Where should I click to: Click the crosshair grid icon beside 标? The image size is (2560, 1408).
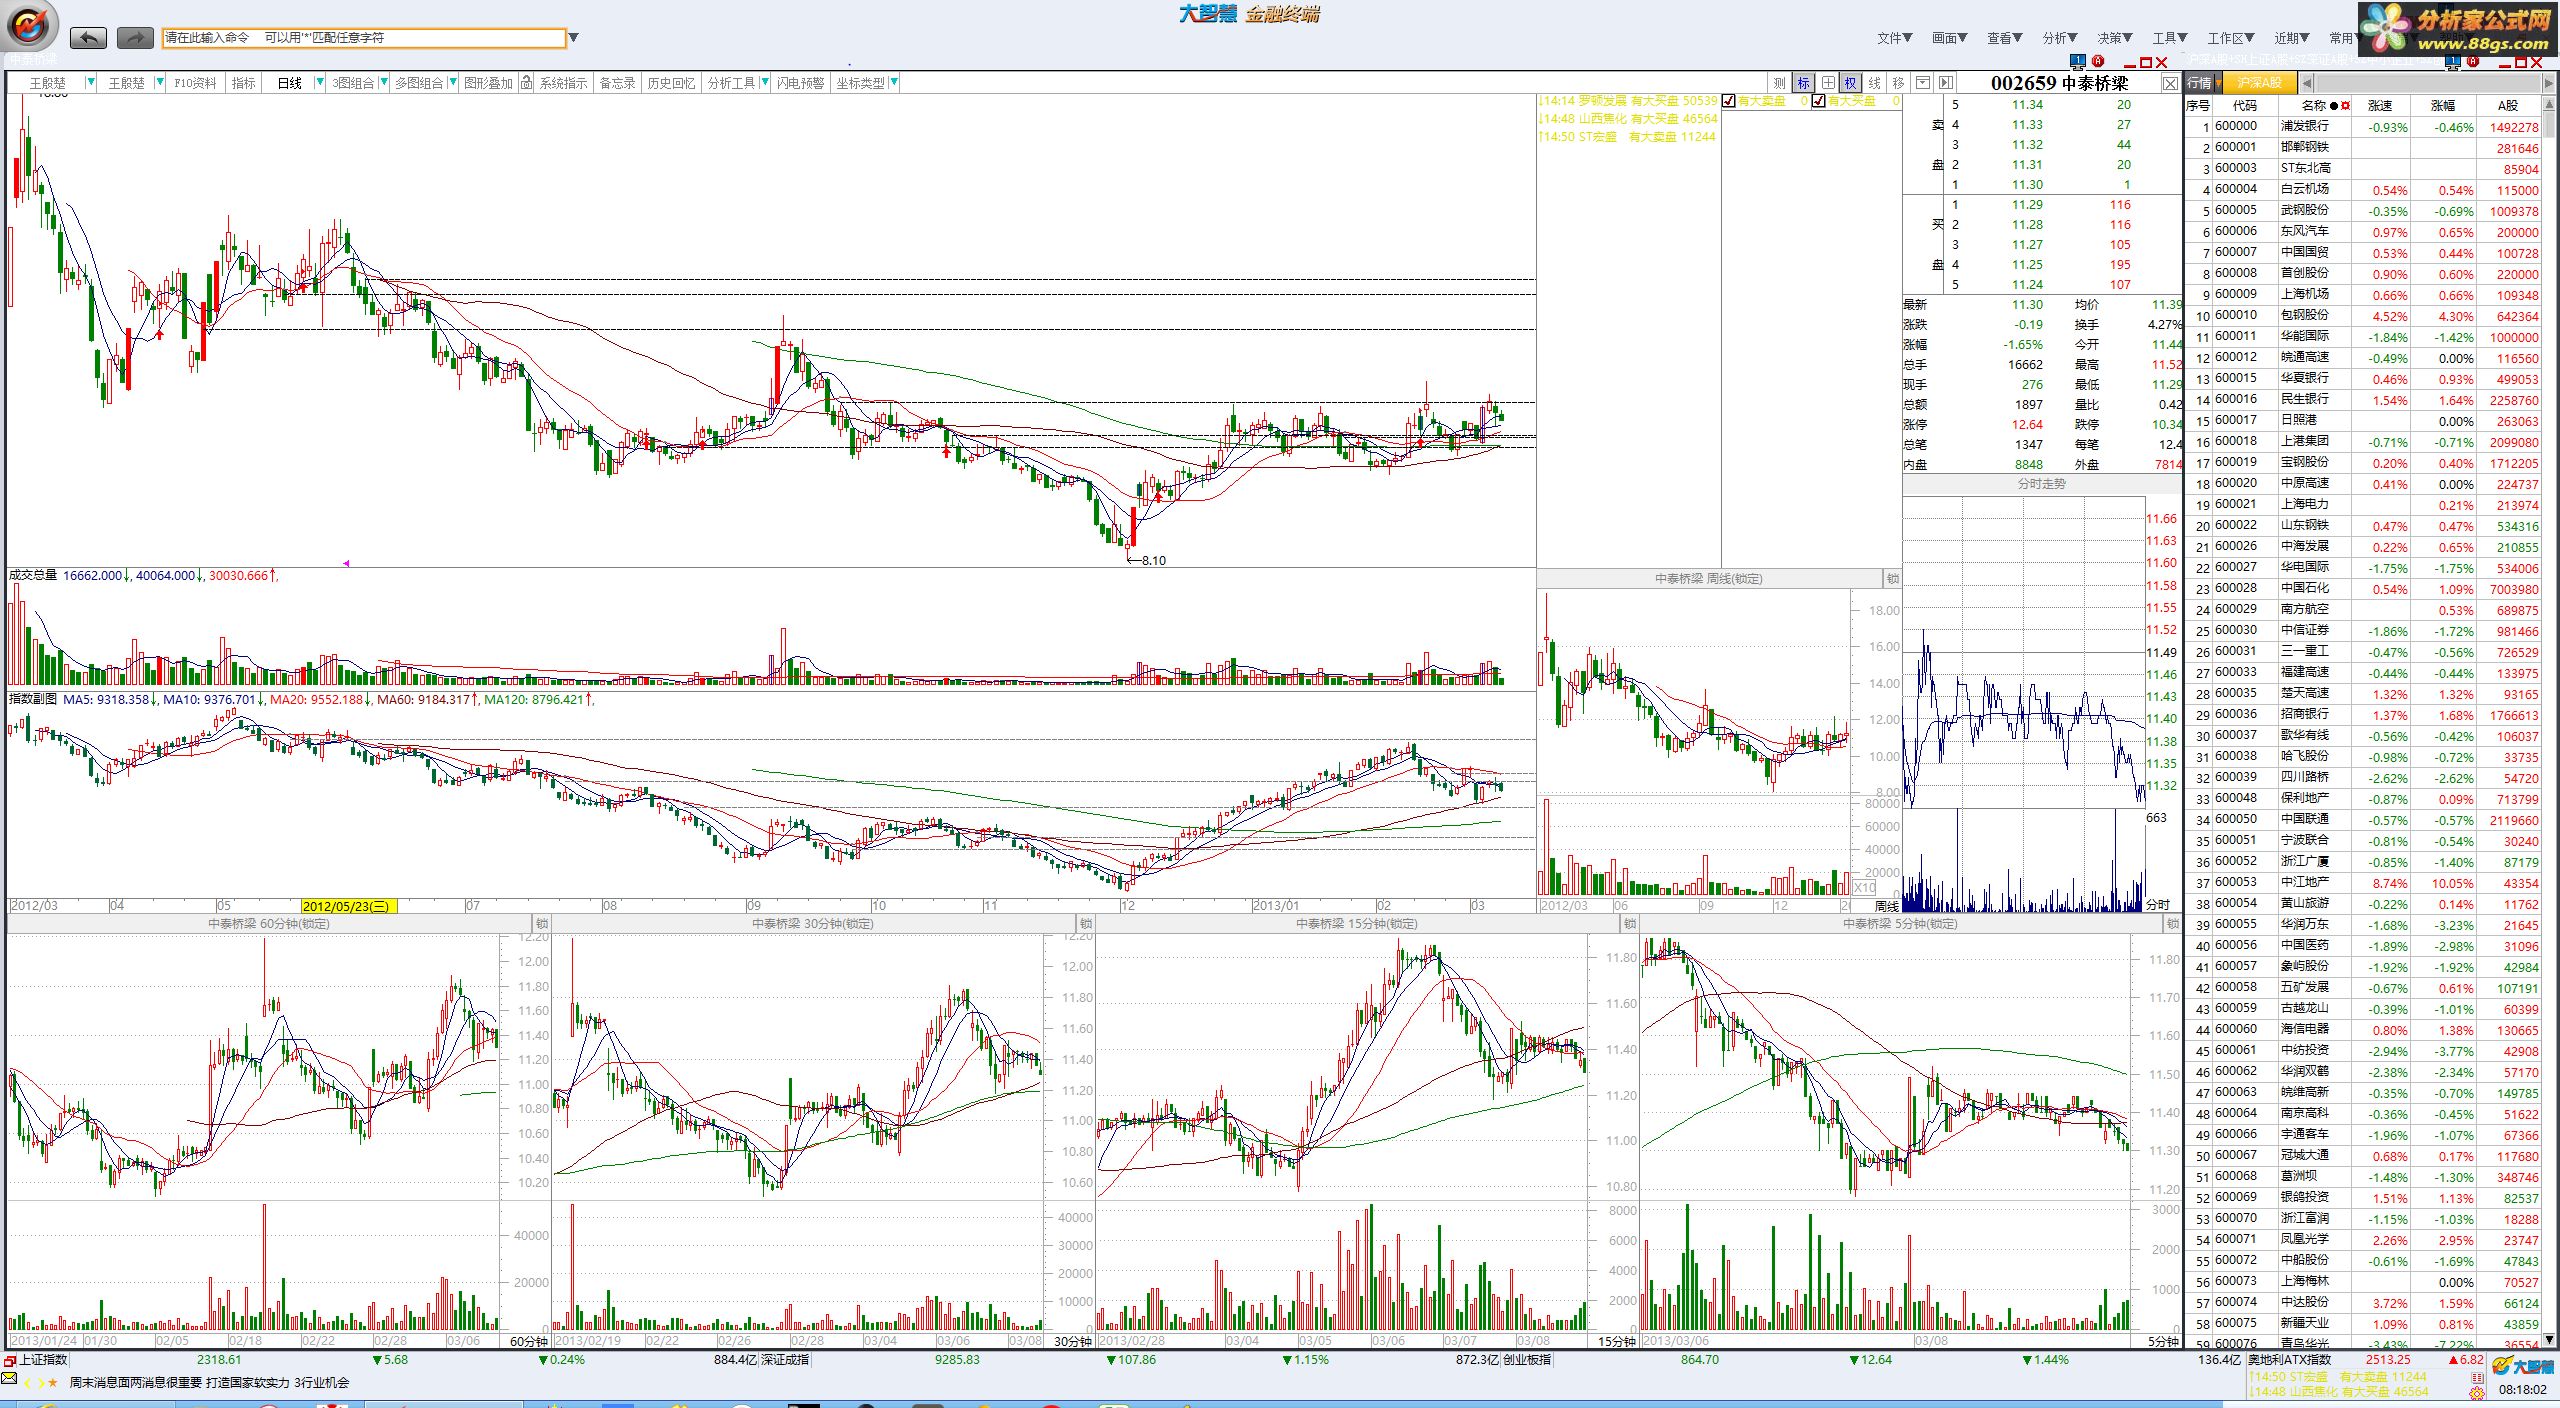pyautogui.click(x=1827, y=83)
